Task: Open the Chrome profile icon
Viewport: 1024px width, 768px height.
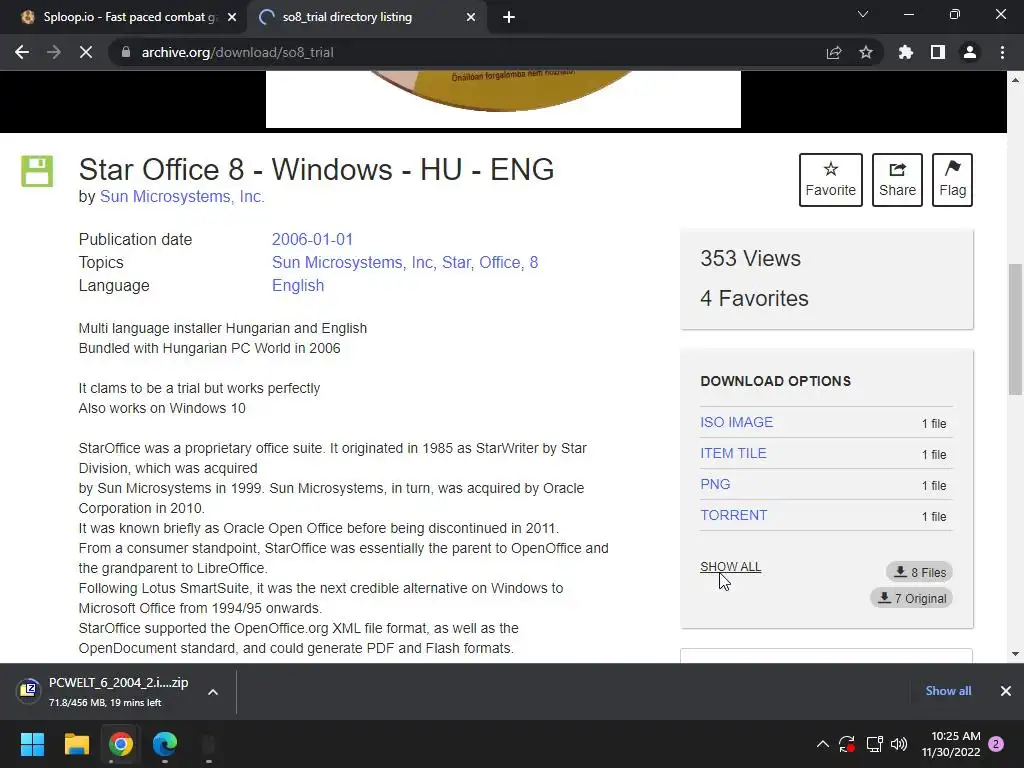Action: (x=970, y=52)
